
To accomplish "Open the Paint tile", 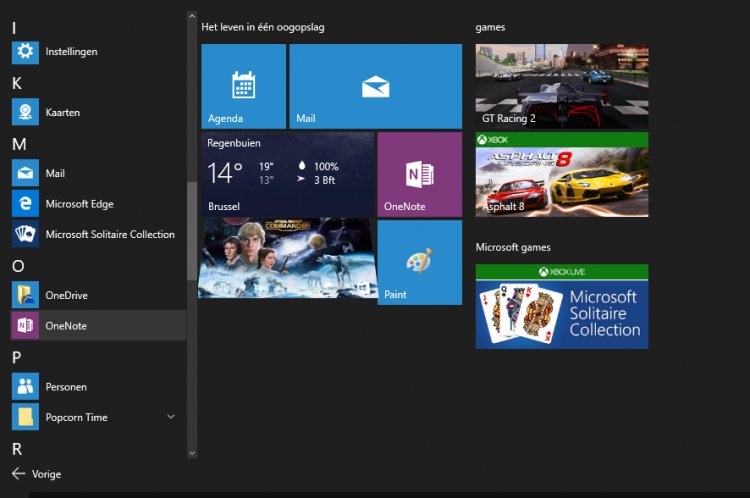I will [419, 262].
